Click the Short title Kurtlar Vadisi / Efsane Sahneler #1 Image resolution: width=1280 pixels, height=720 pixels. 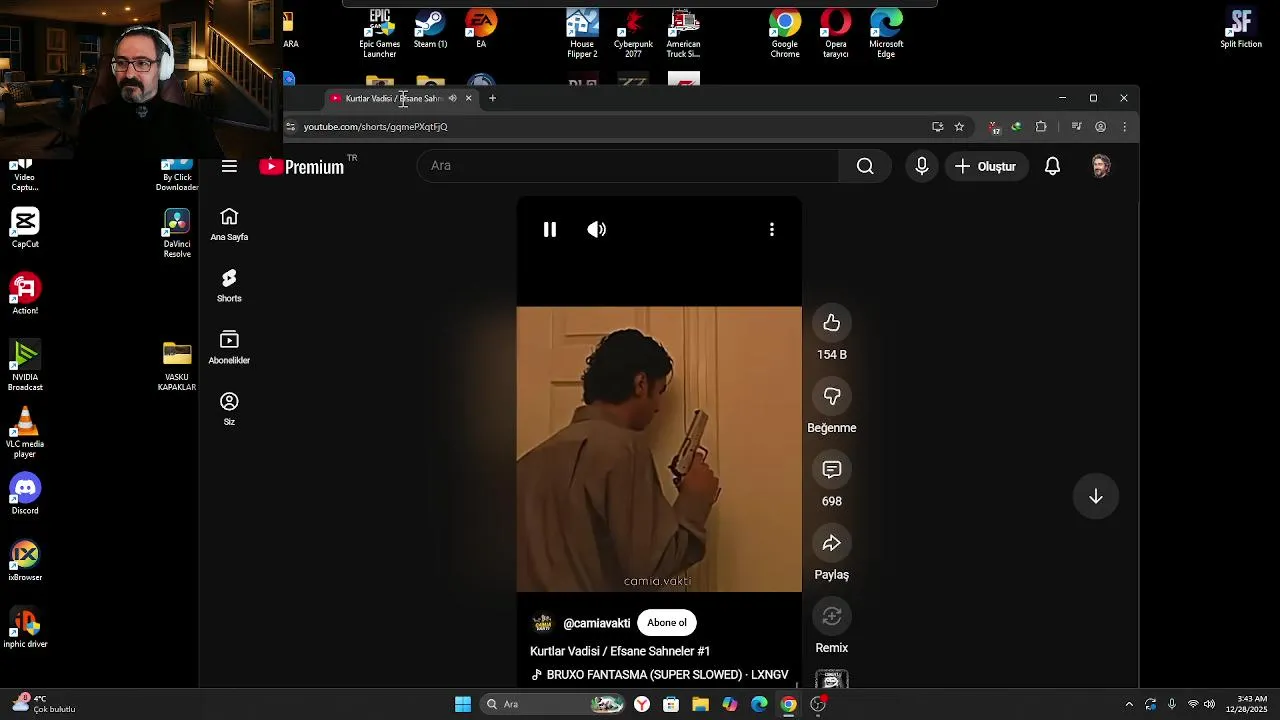point(620,651)
